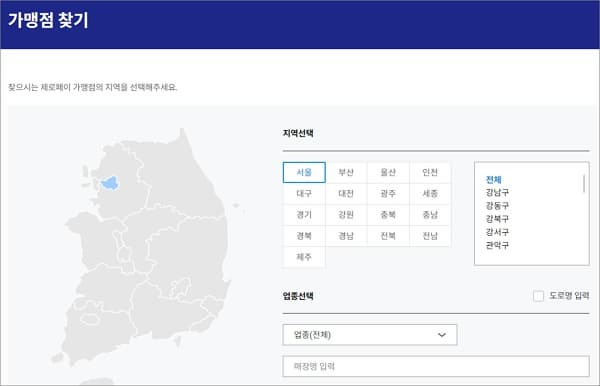
Task: Select 광주 from region selection
Action: pyautogui.click(x=388, y=194)
